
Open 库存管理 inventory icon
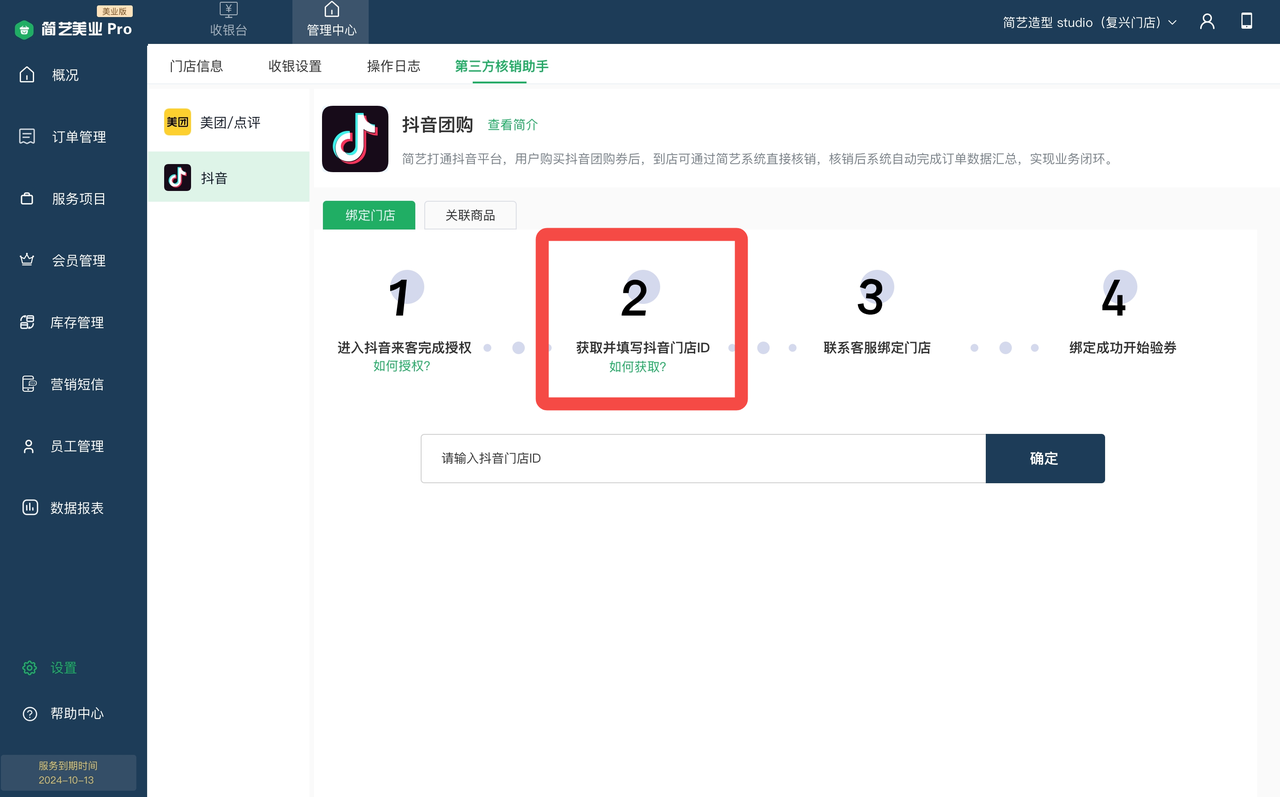point(28,323)
